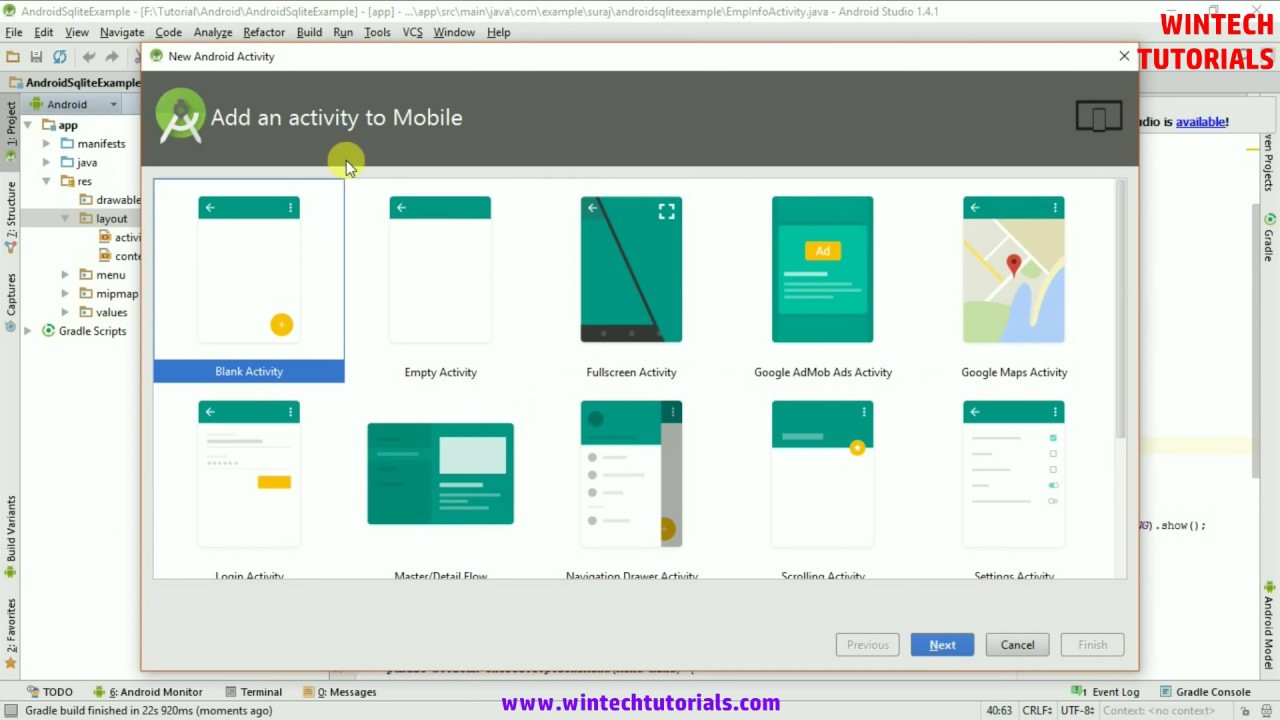Open the Window menu
The width and height of the screenshot is (1280, 720).
pos(454,32)
